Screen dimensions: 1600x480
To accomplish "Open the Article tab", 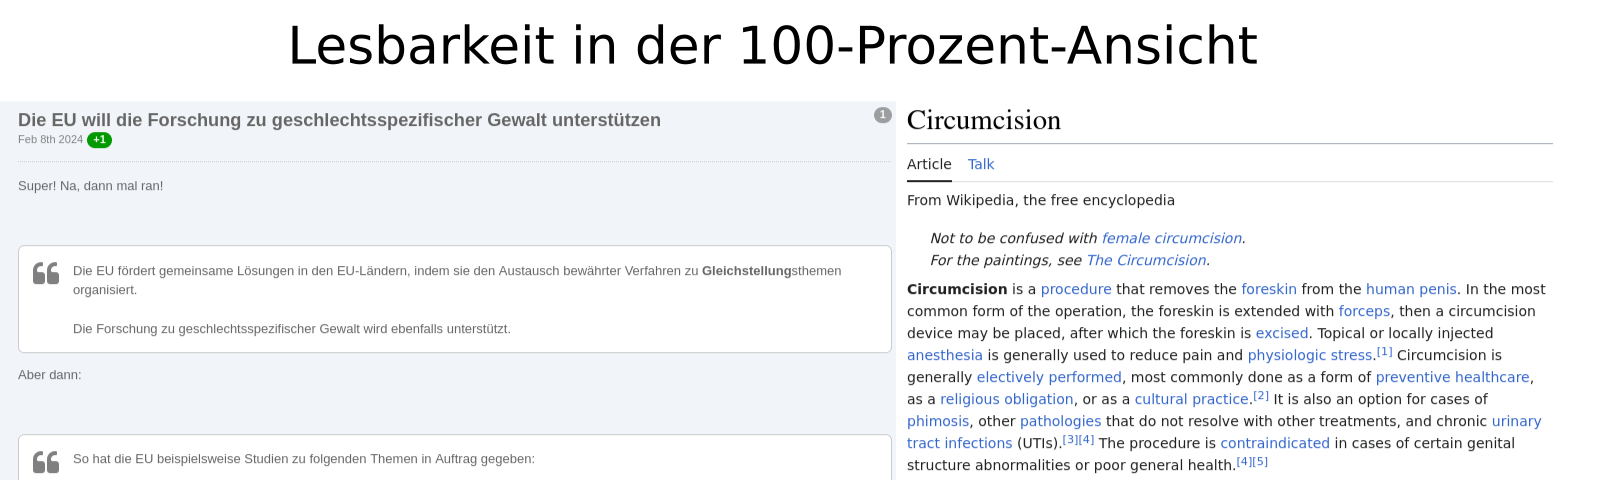I will pyautogui.click(x=929, y=164).
